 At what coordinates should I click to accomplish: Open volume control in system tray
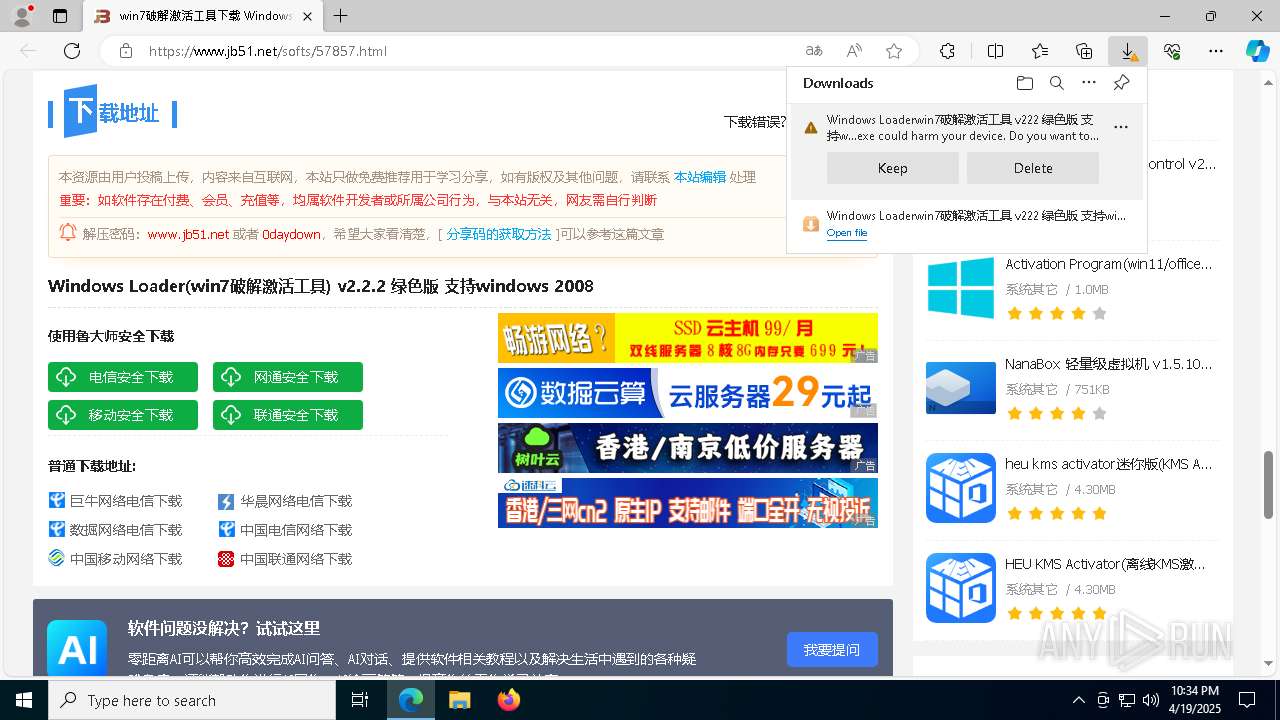click(1151, 700)
